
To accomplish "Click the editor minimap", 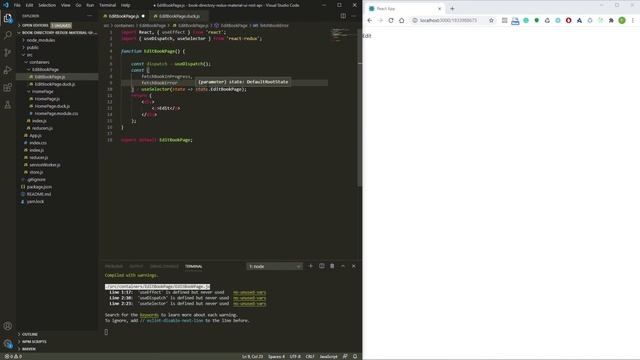I will coord(341,35).
